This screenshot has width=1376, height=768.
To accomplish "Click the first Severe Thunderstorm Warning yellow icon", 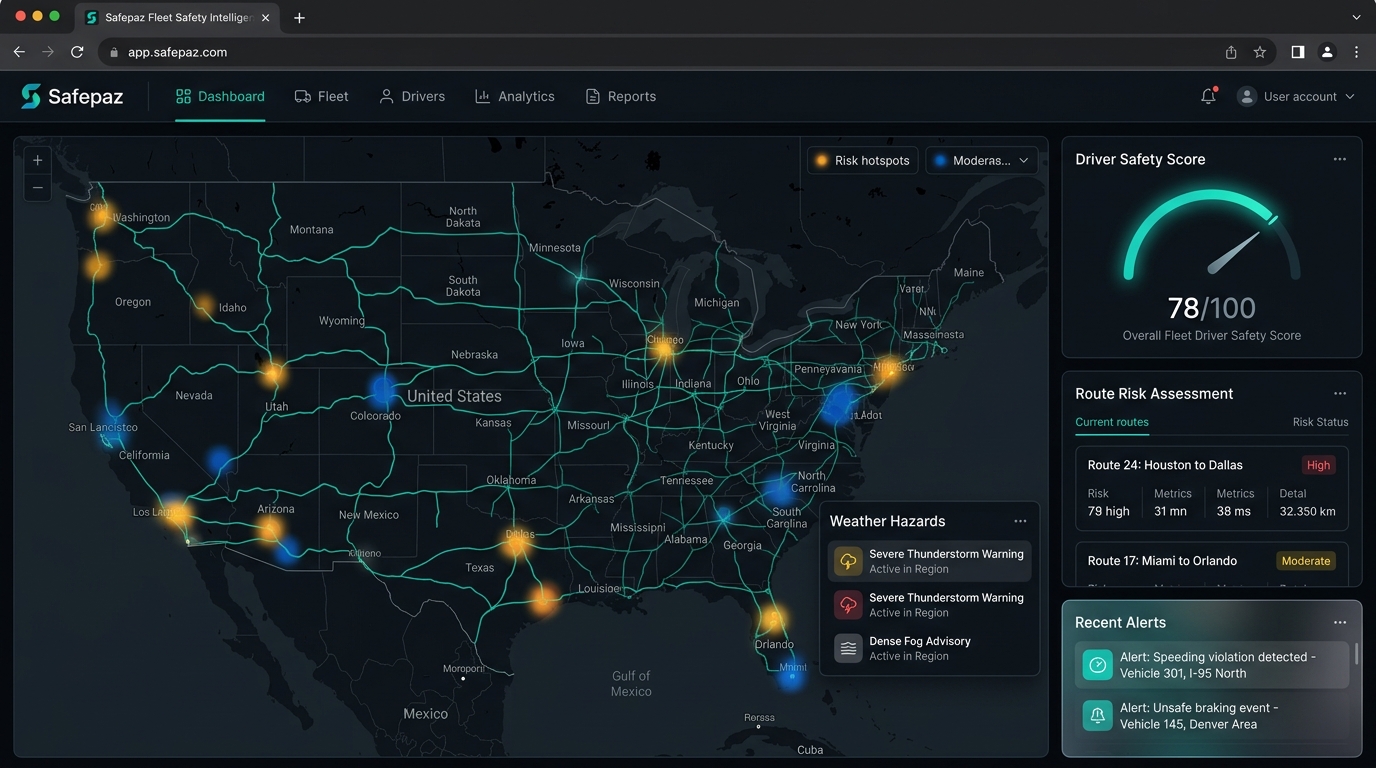I will [848, 561].
